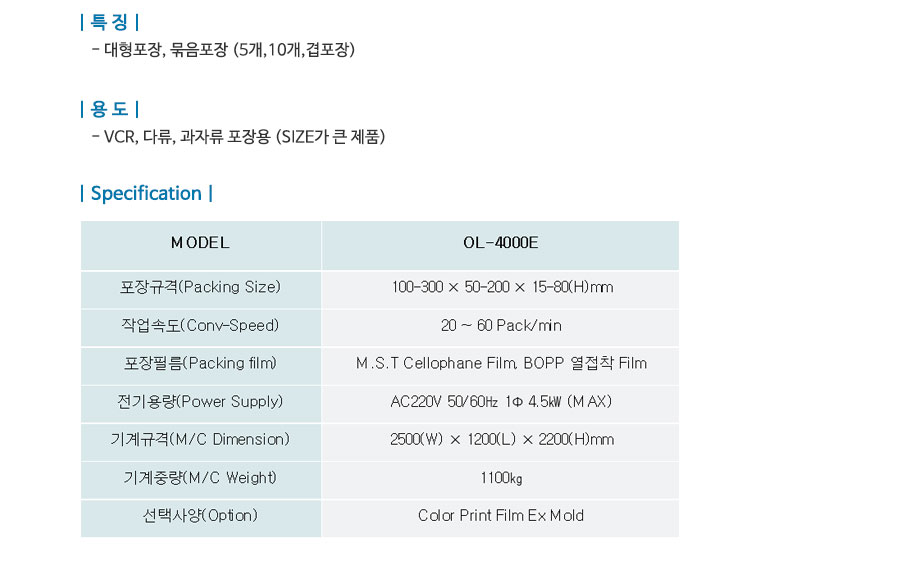Click the MODEL header cell

200,242
